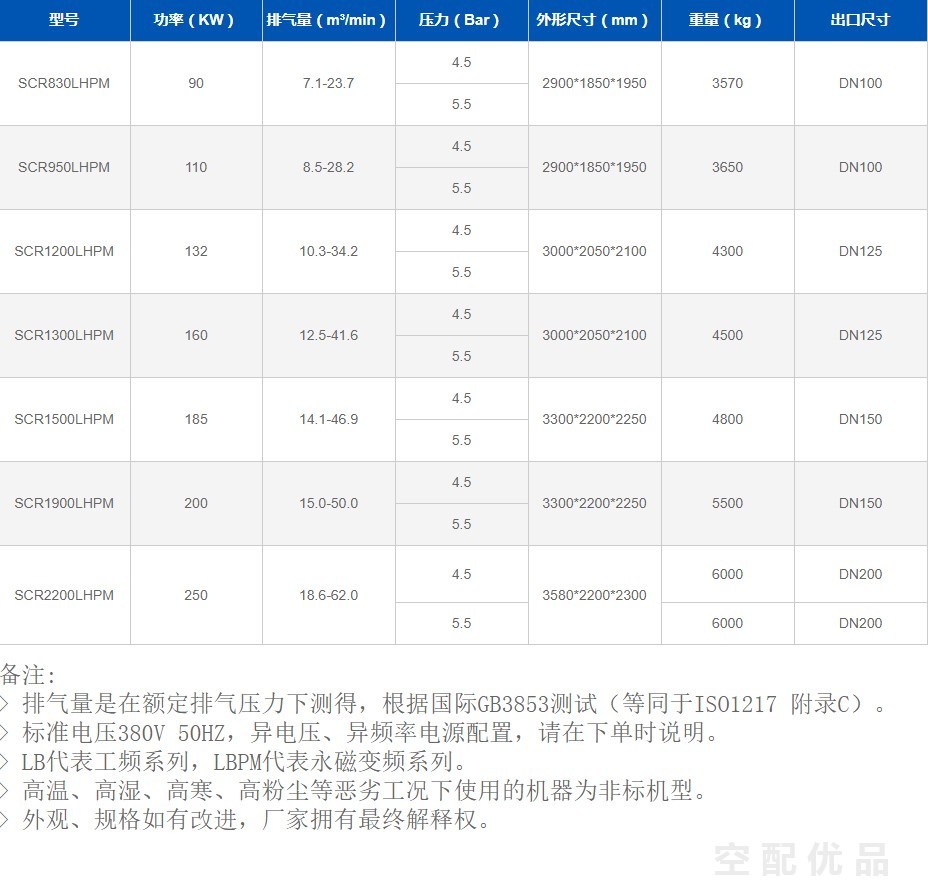The image size is (928, 894).
Task: Click the 外形尺寸 (mm) column header
Action: (594, 20)
